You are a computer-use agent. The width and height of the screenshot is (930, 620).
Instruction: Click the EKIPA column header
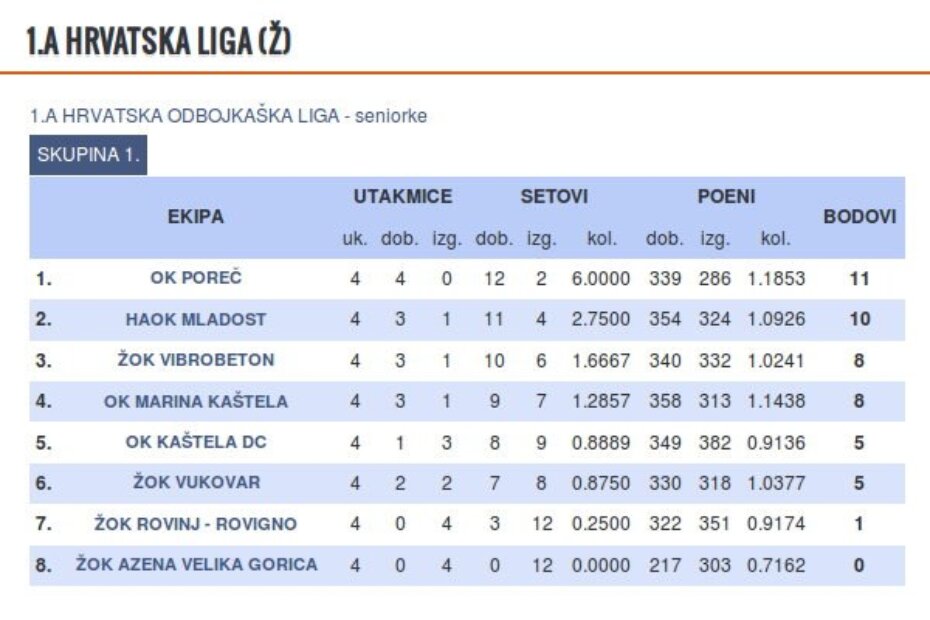(x=196, y=217)
